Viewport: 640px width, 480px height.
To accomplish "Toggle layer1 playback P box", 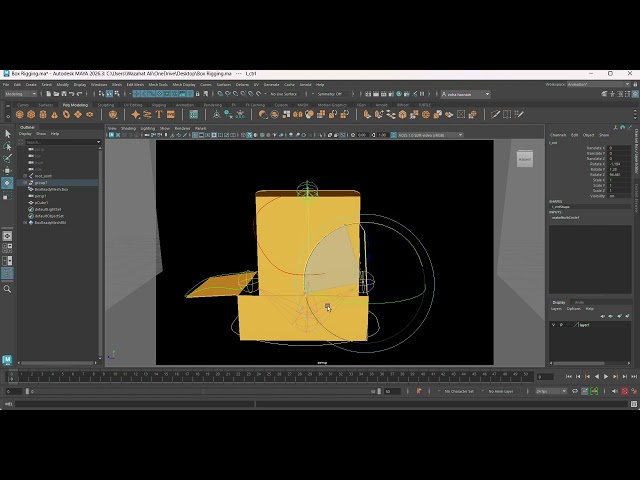I will [x=561, y=325].
